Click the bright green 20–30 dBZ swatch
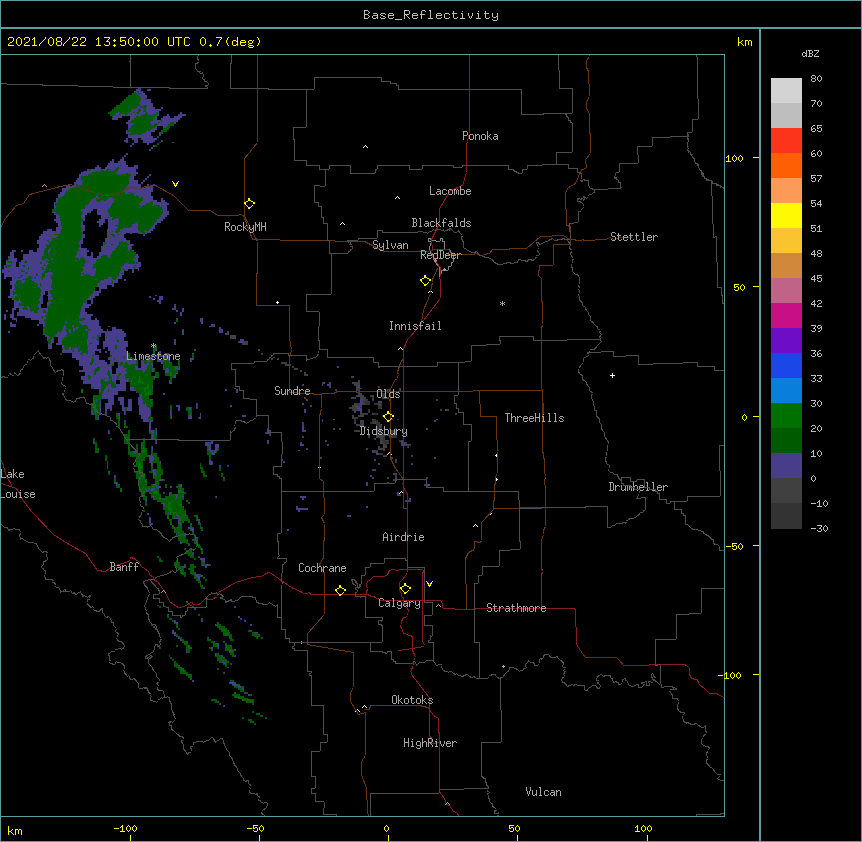The height and width of the screenshot is (842, 862). pyautogui.click(x=786, y=416)
